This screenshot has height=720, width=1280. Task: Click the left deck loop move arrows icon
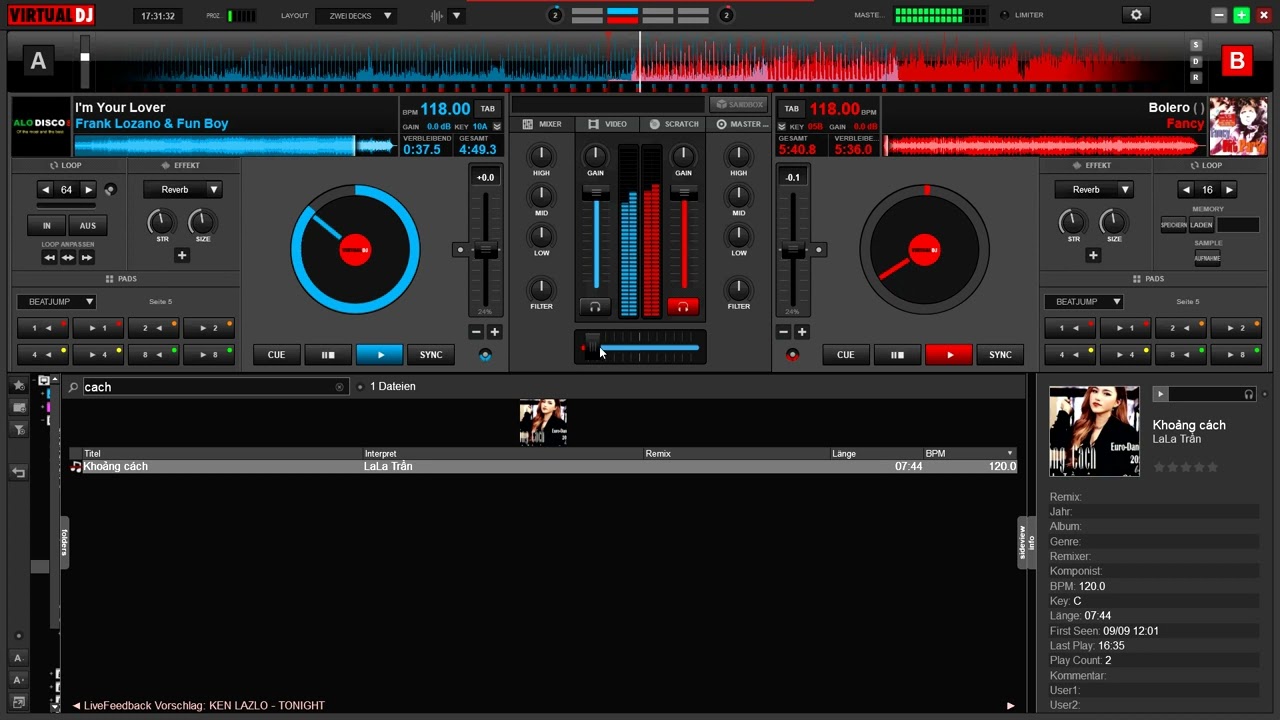(68, 258)
